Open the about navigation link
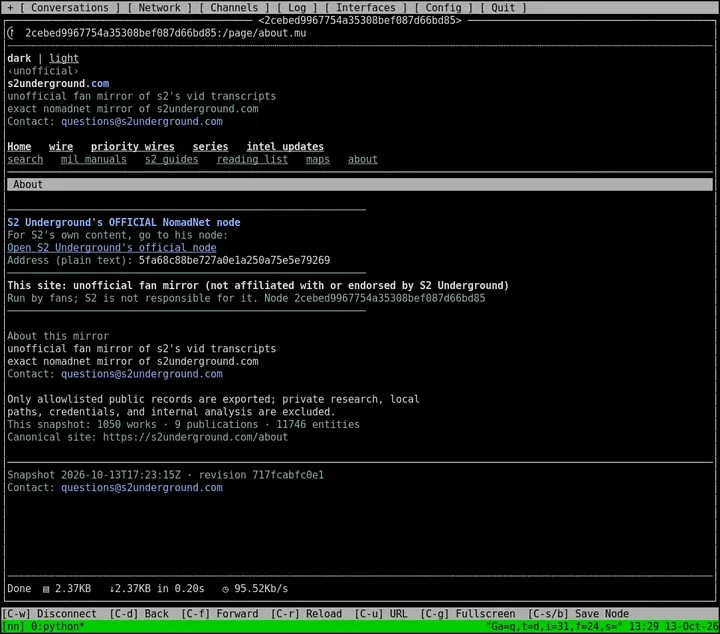Image resolution: width=720 pixels, height=634 pixels. coord(363,159)
